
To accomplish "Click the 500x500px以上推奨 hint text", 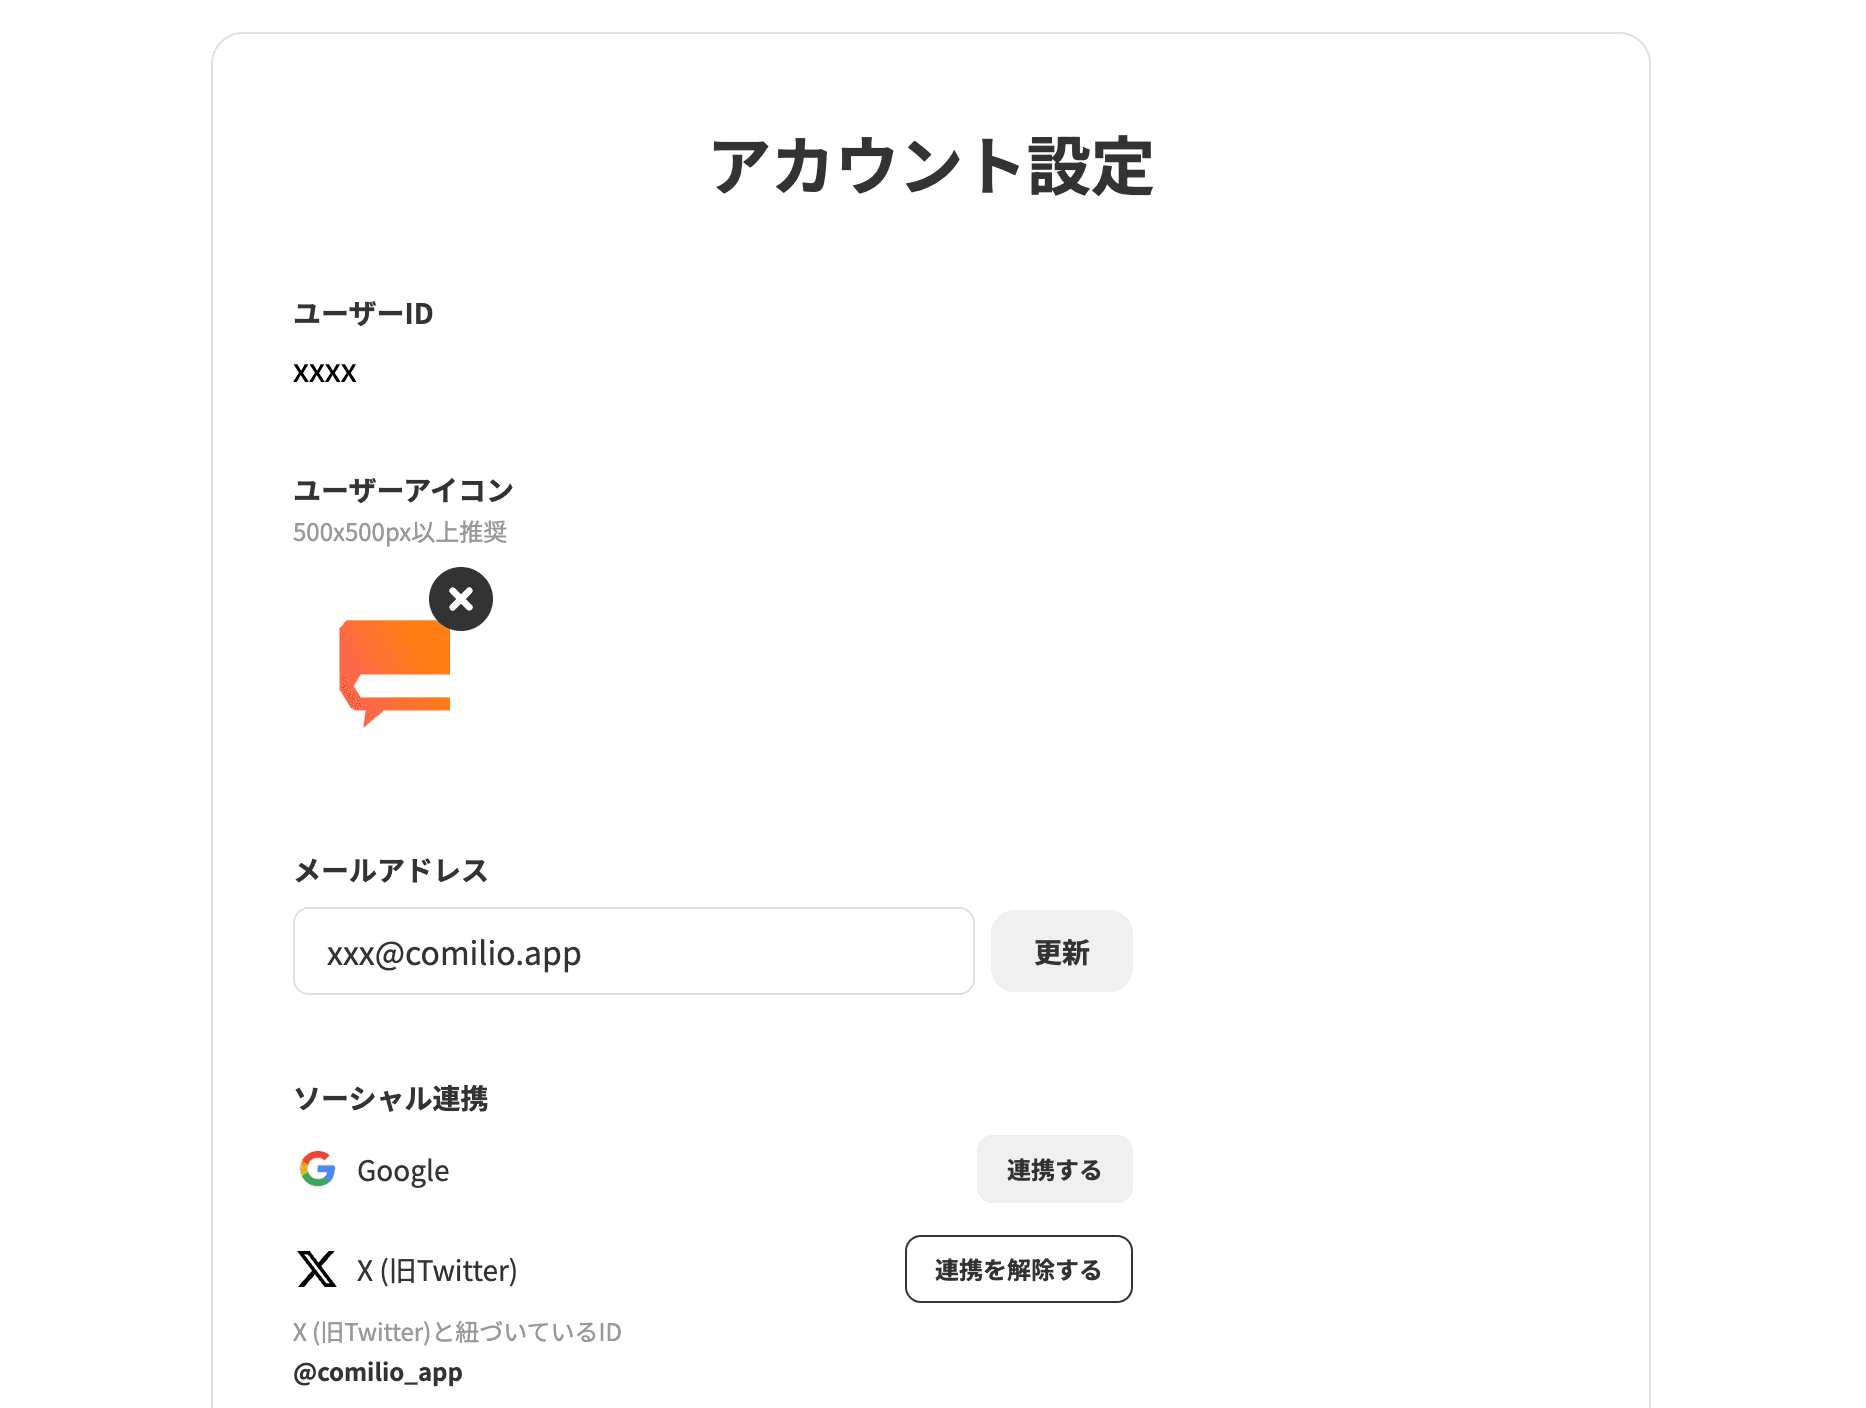I will 400,532.
